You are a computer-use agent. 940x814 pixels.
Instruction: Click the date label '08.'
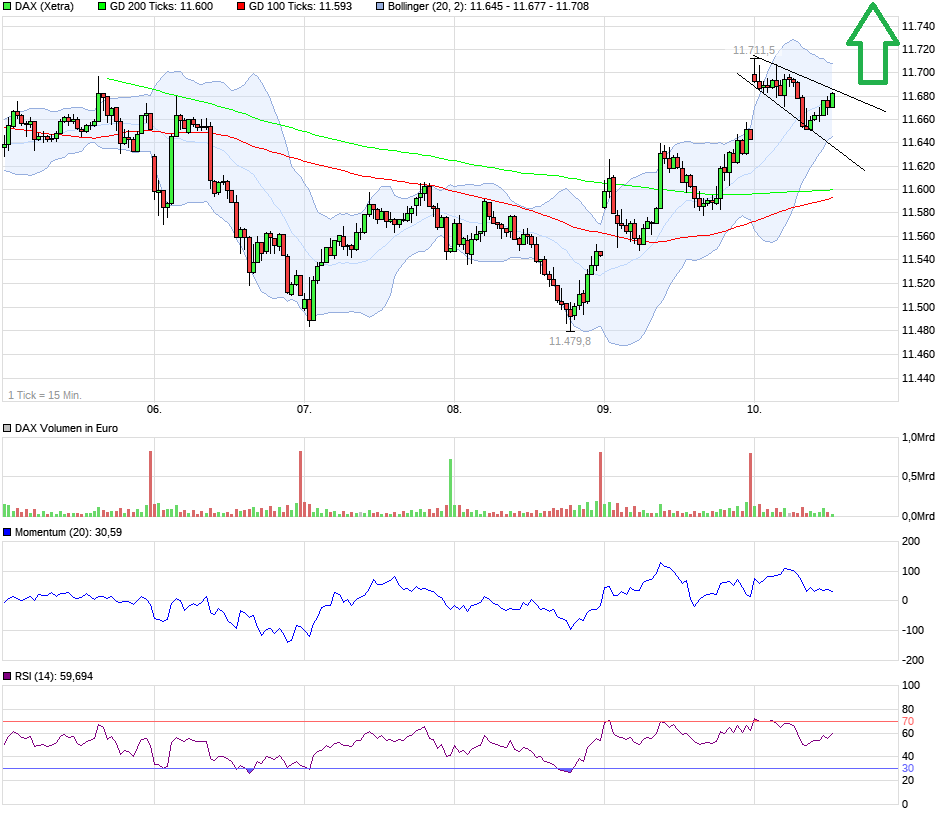point(454,409)
